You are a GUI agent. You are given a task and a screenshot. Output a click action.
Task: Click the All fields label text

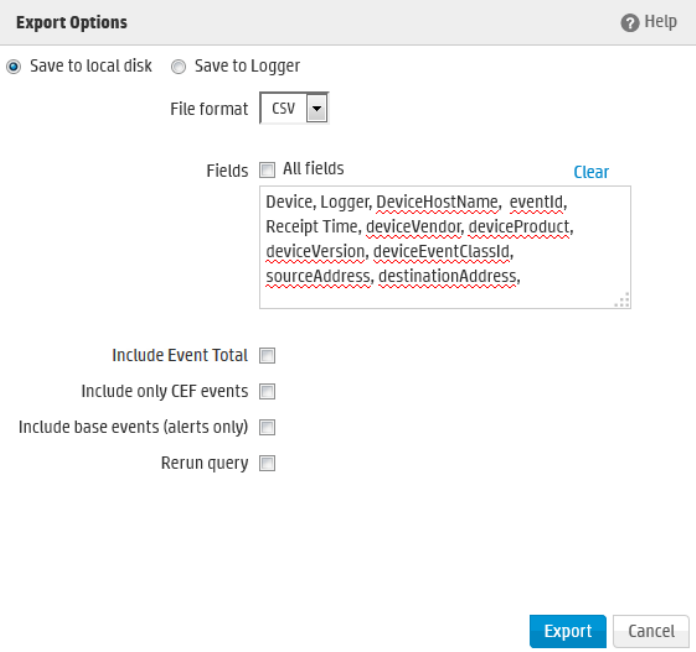click(313, 169)
